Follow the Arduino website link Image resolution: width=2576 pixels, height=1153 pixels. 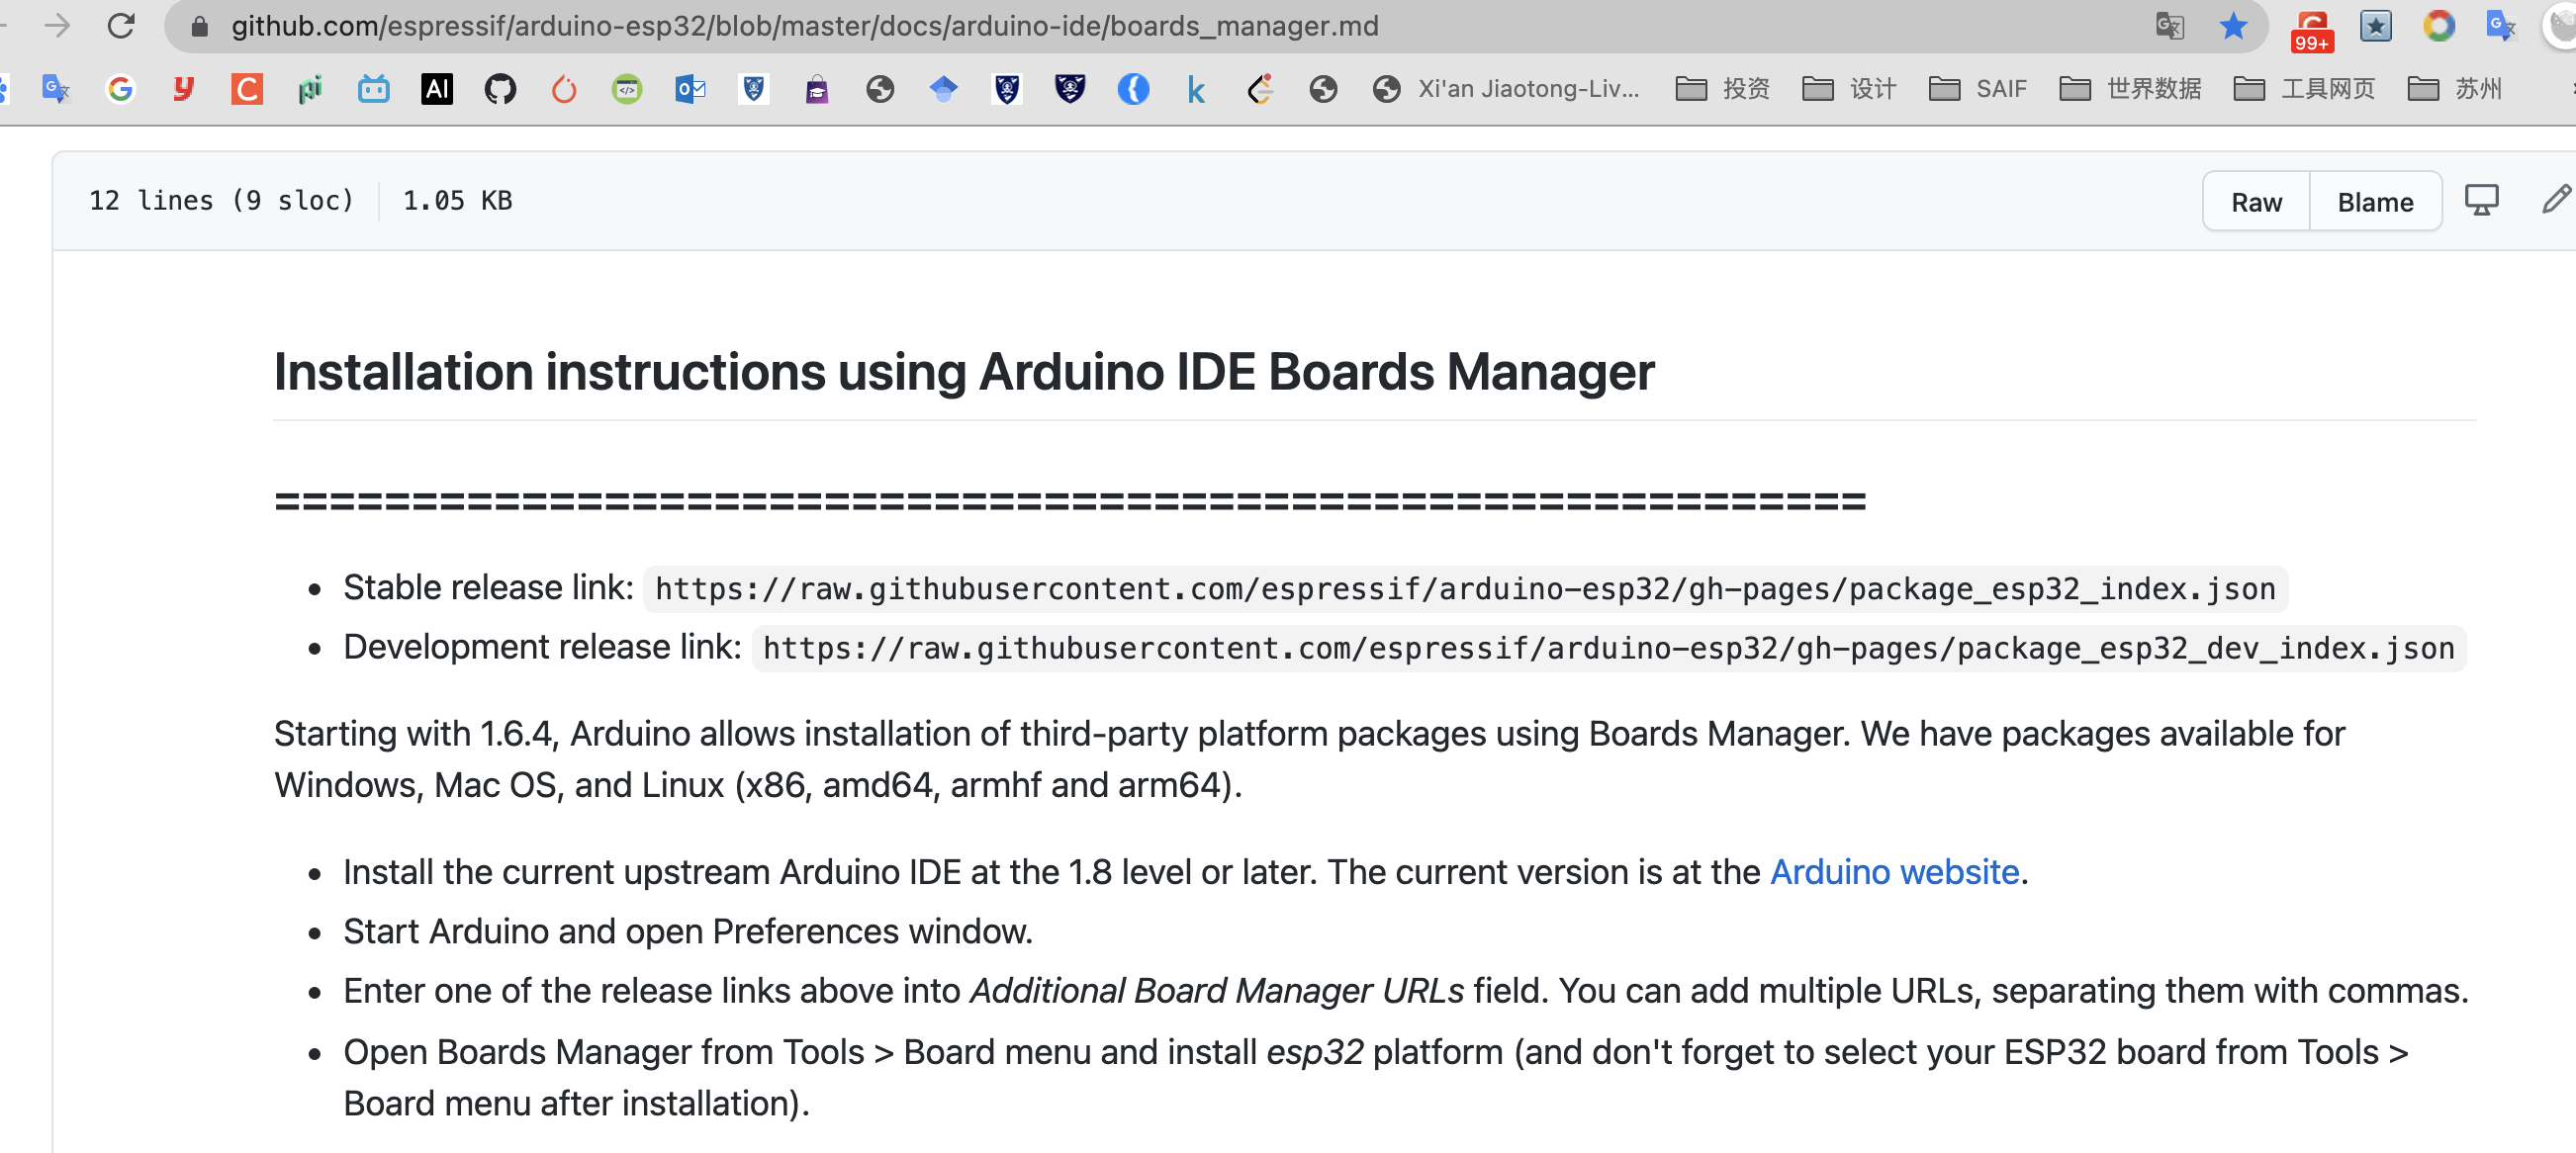(1894, 872)
